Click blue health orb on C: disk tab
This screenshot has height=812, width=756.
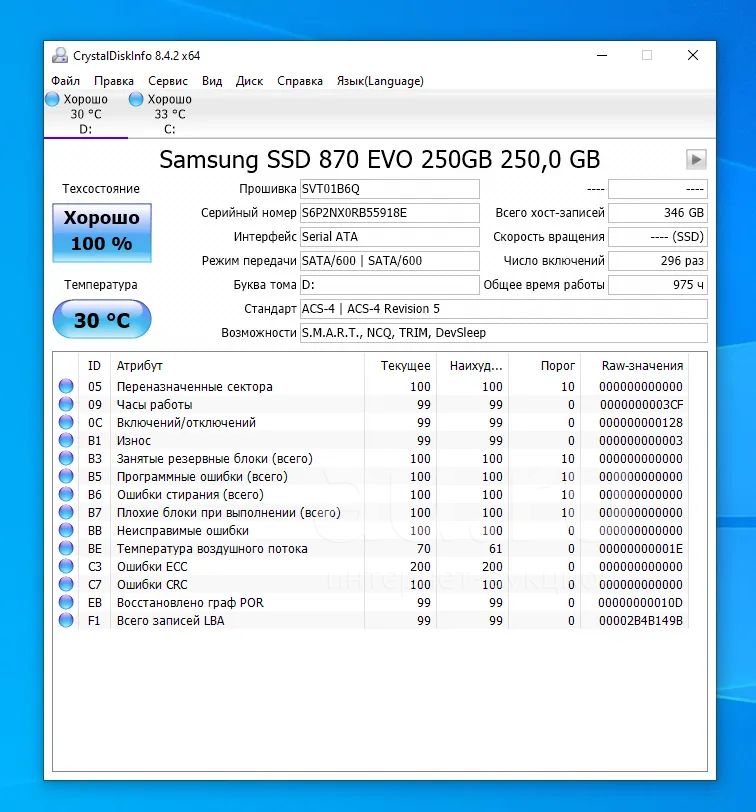click(x=136, y=99)
